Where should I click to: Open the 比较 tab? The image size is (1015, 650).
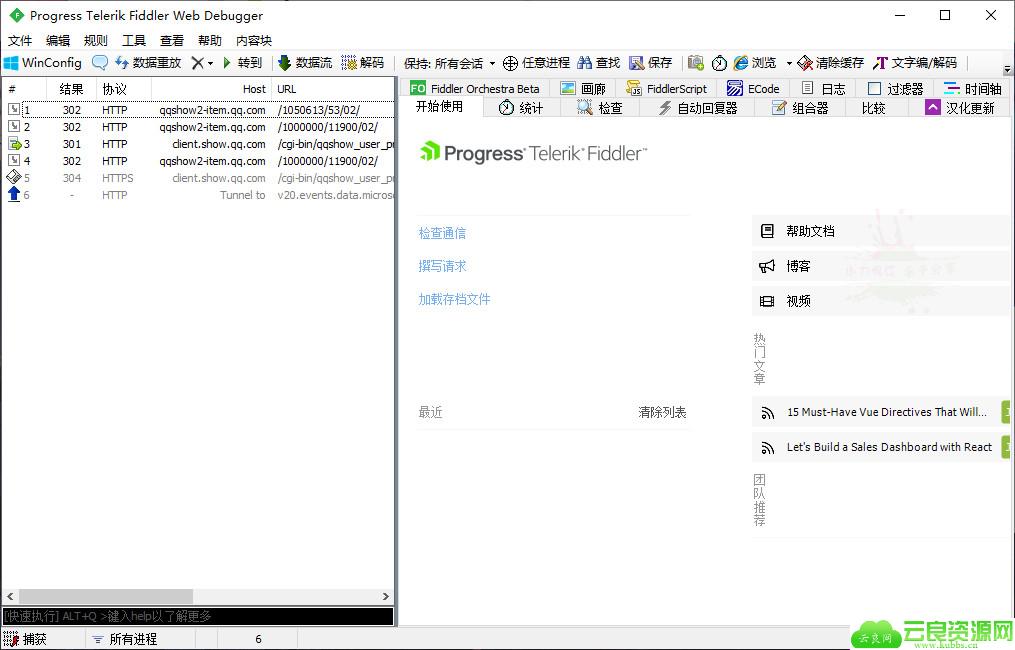873,108
